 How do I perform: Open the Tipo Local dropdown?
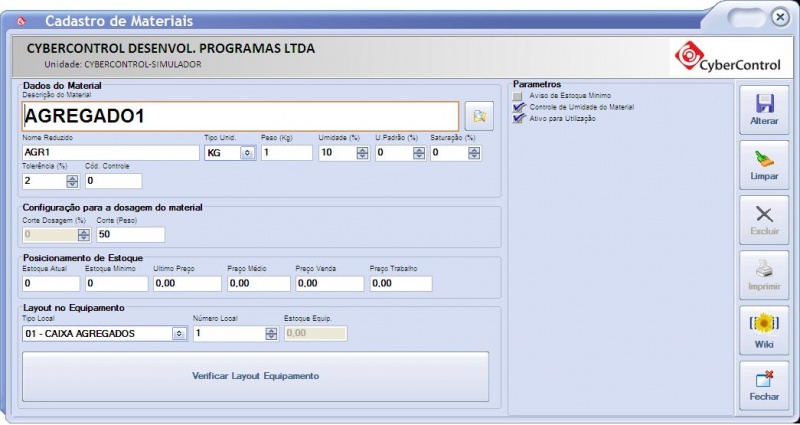[x=179, y=334]
